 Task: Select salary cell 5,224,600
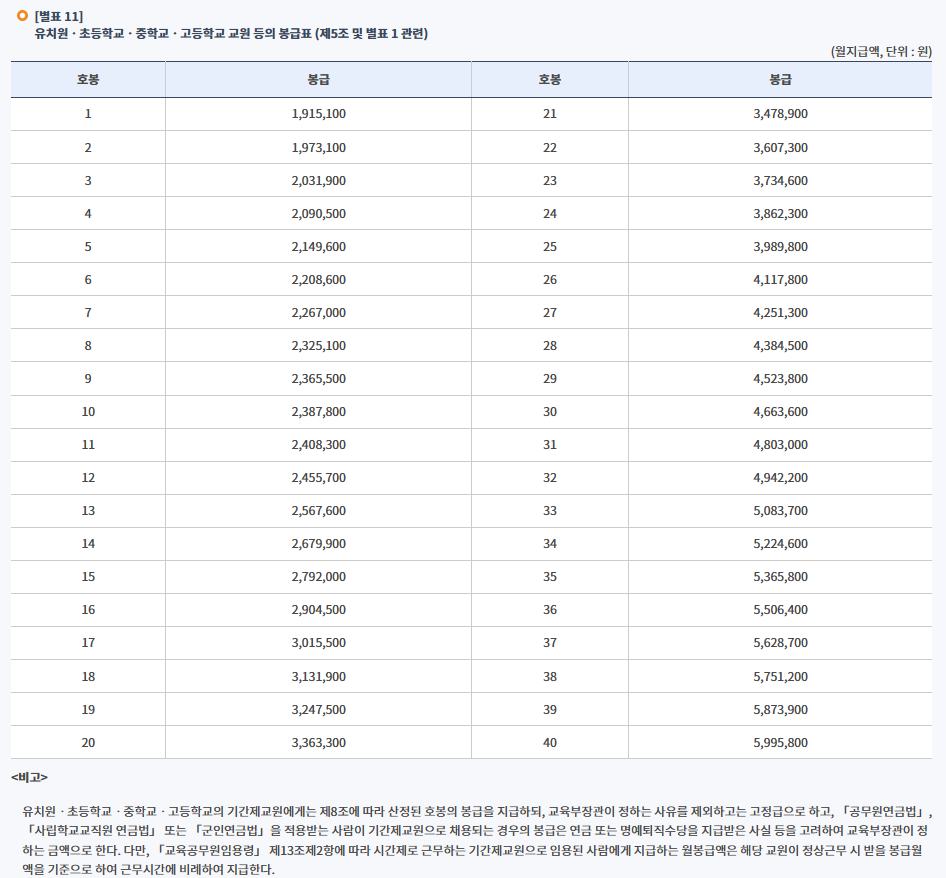tap(780, 544)
